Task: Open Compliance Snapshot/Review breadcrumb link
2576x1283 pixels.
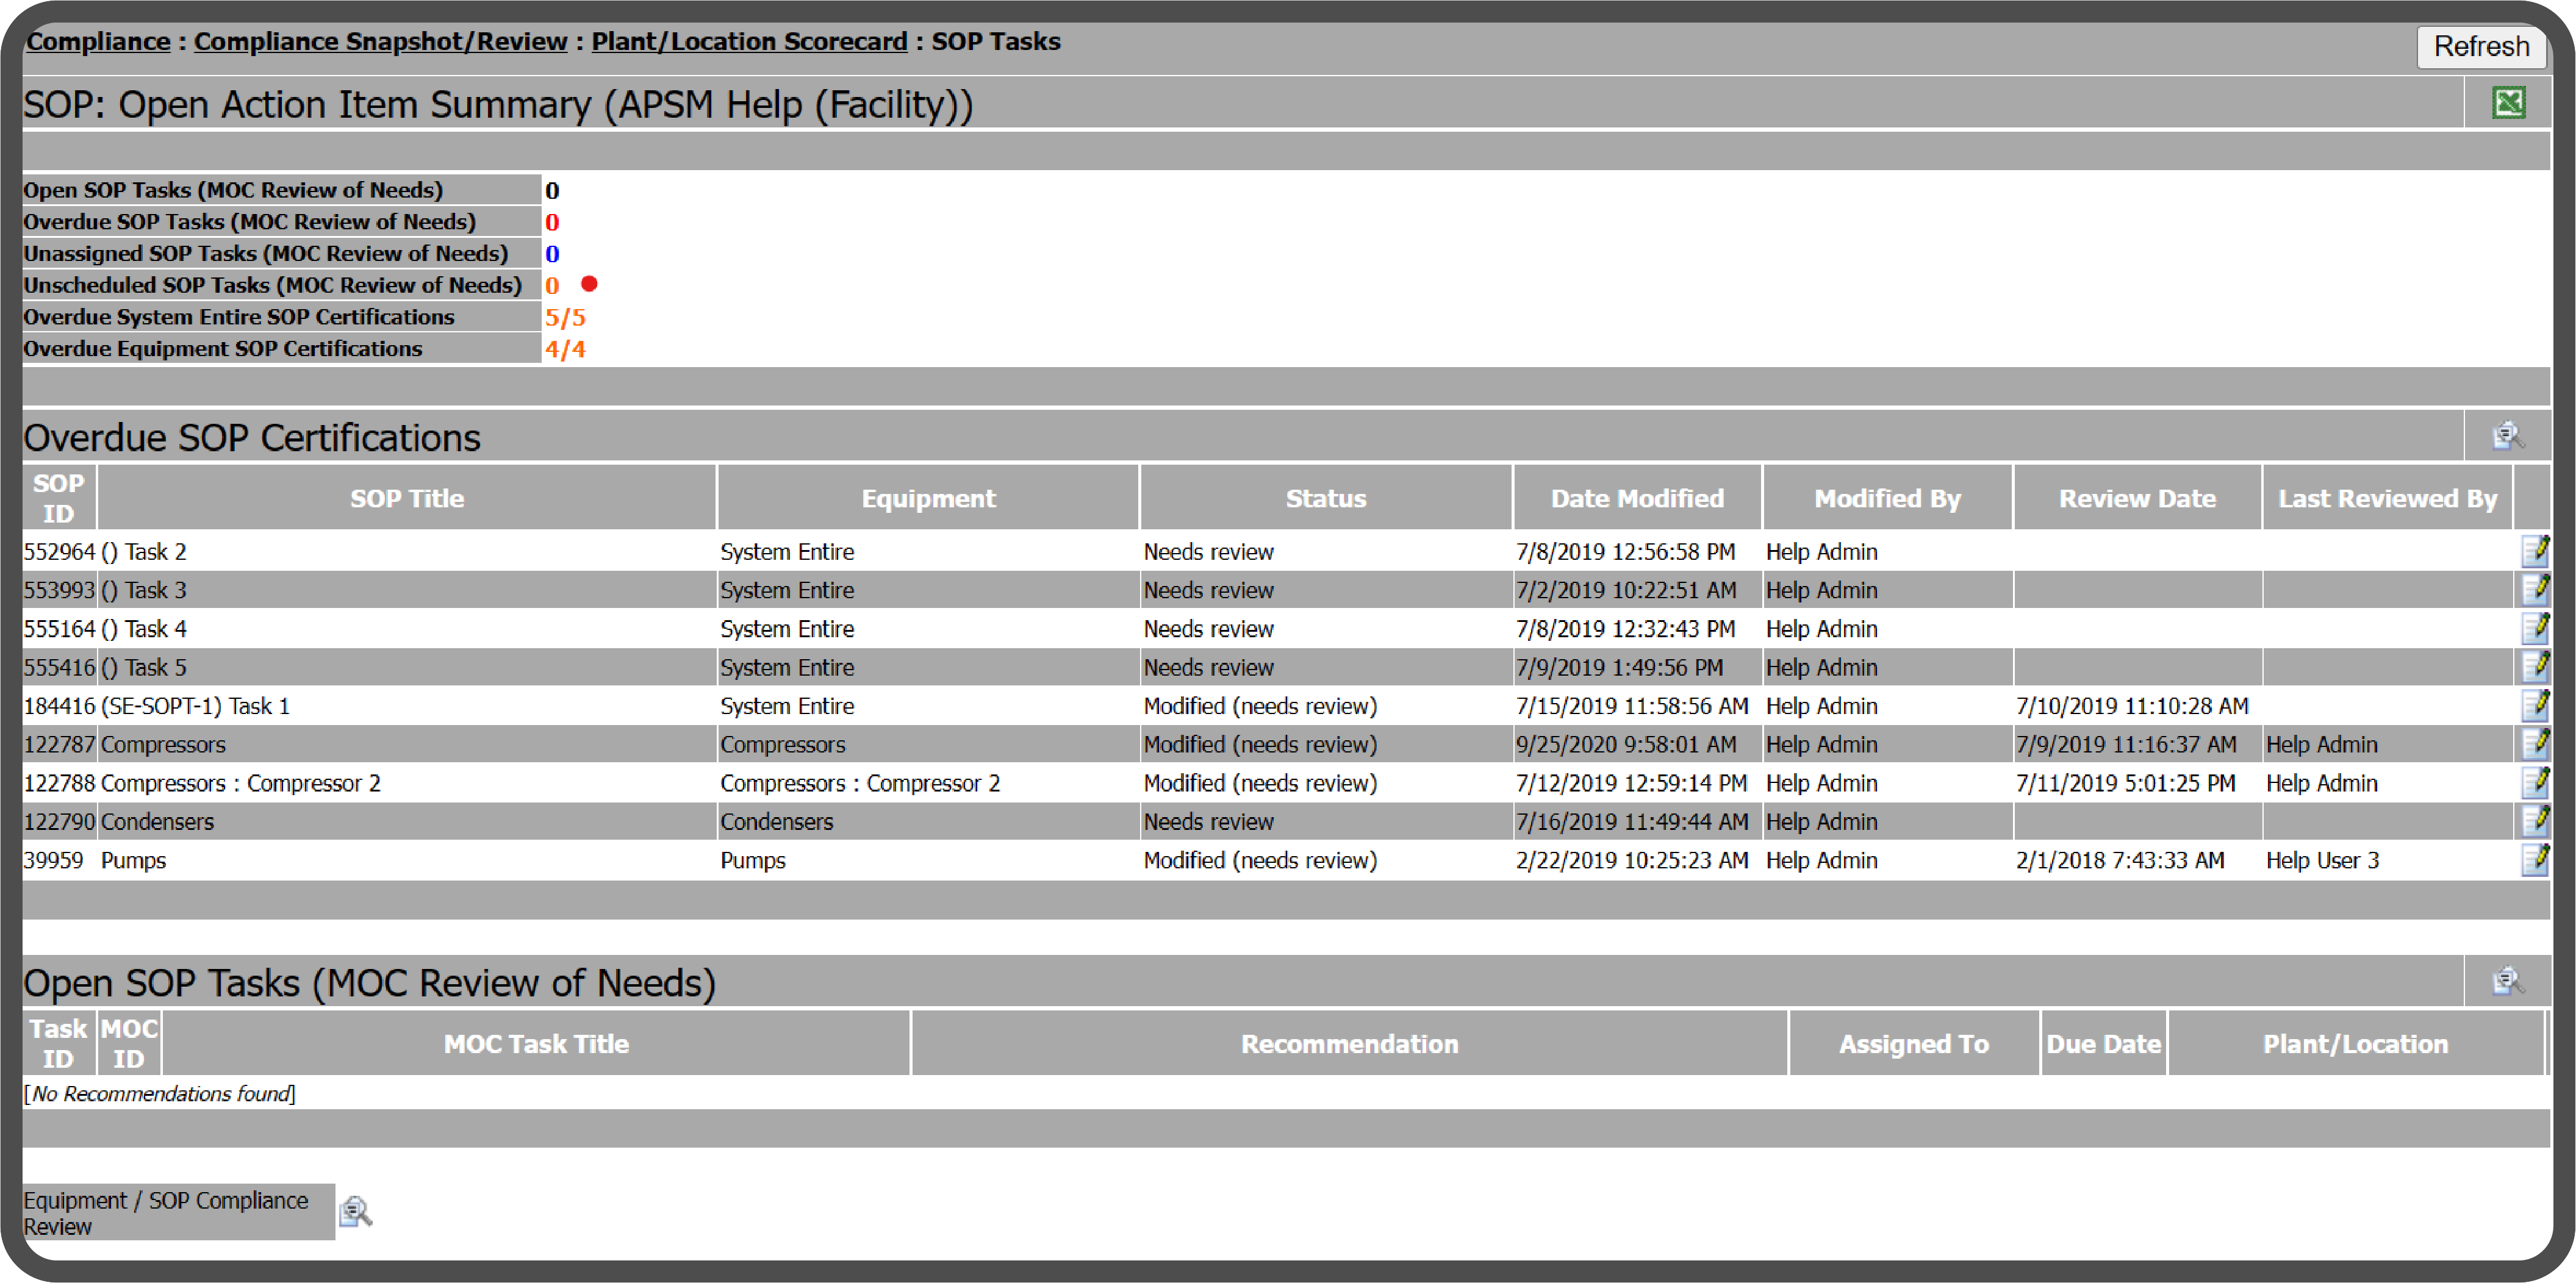Action: (x=380, y=41)
